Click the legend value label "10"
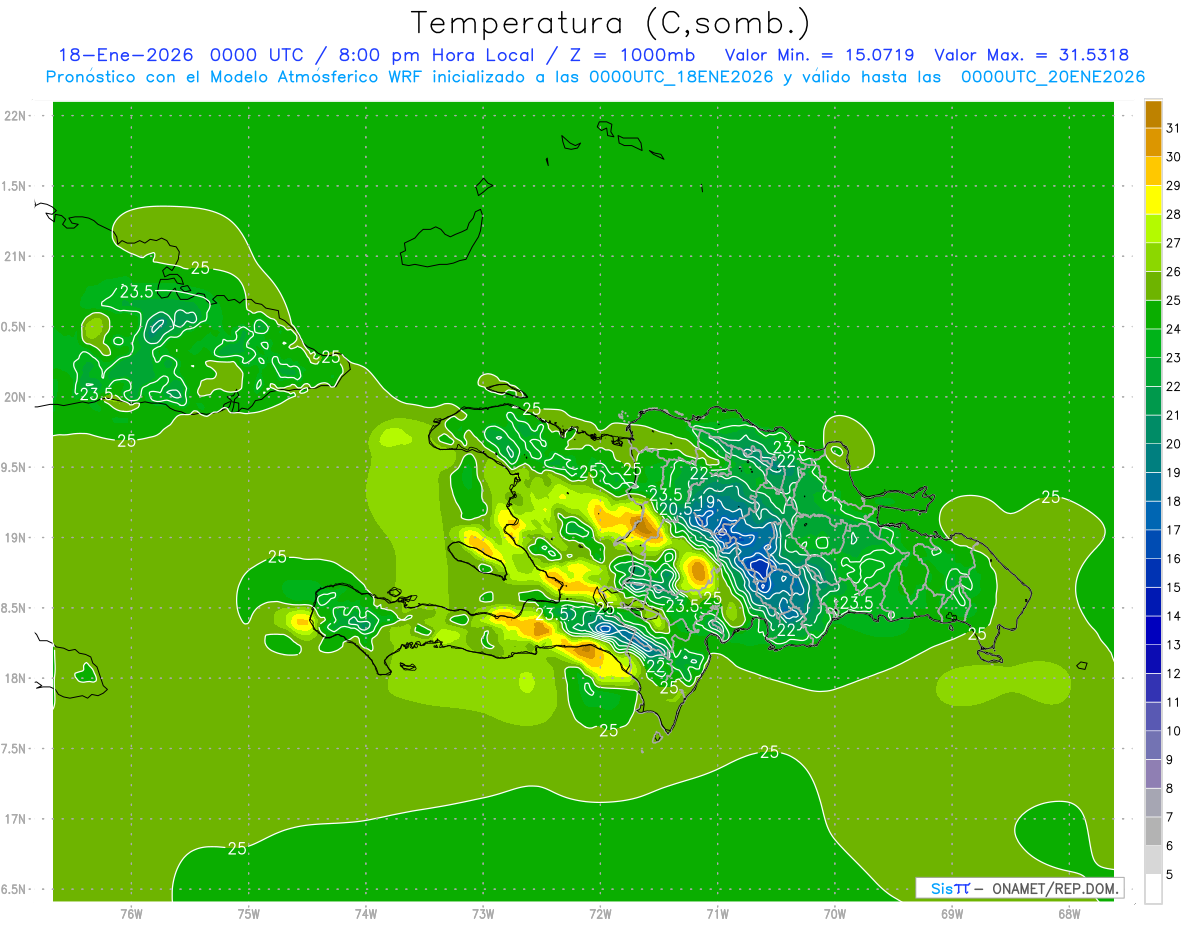Screen dimensions: 1200x927 tap(1174, 731)
